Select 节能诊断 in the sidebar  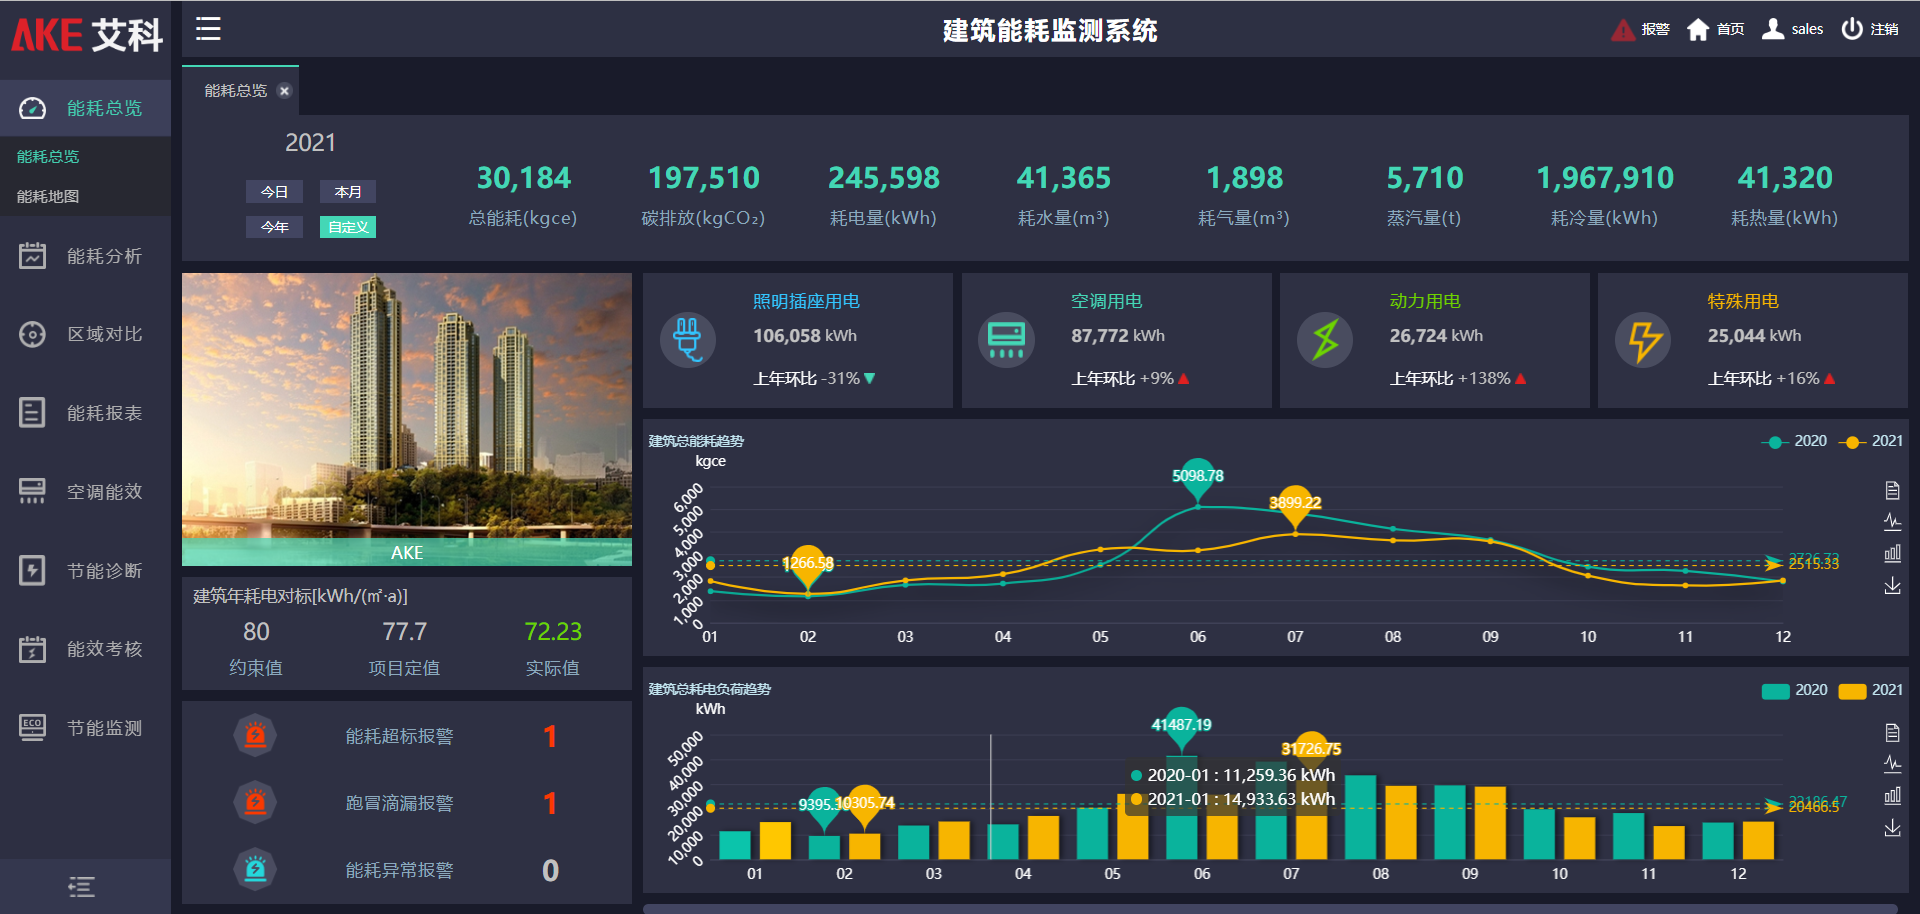[x=85, y=570]
